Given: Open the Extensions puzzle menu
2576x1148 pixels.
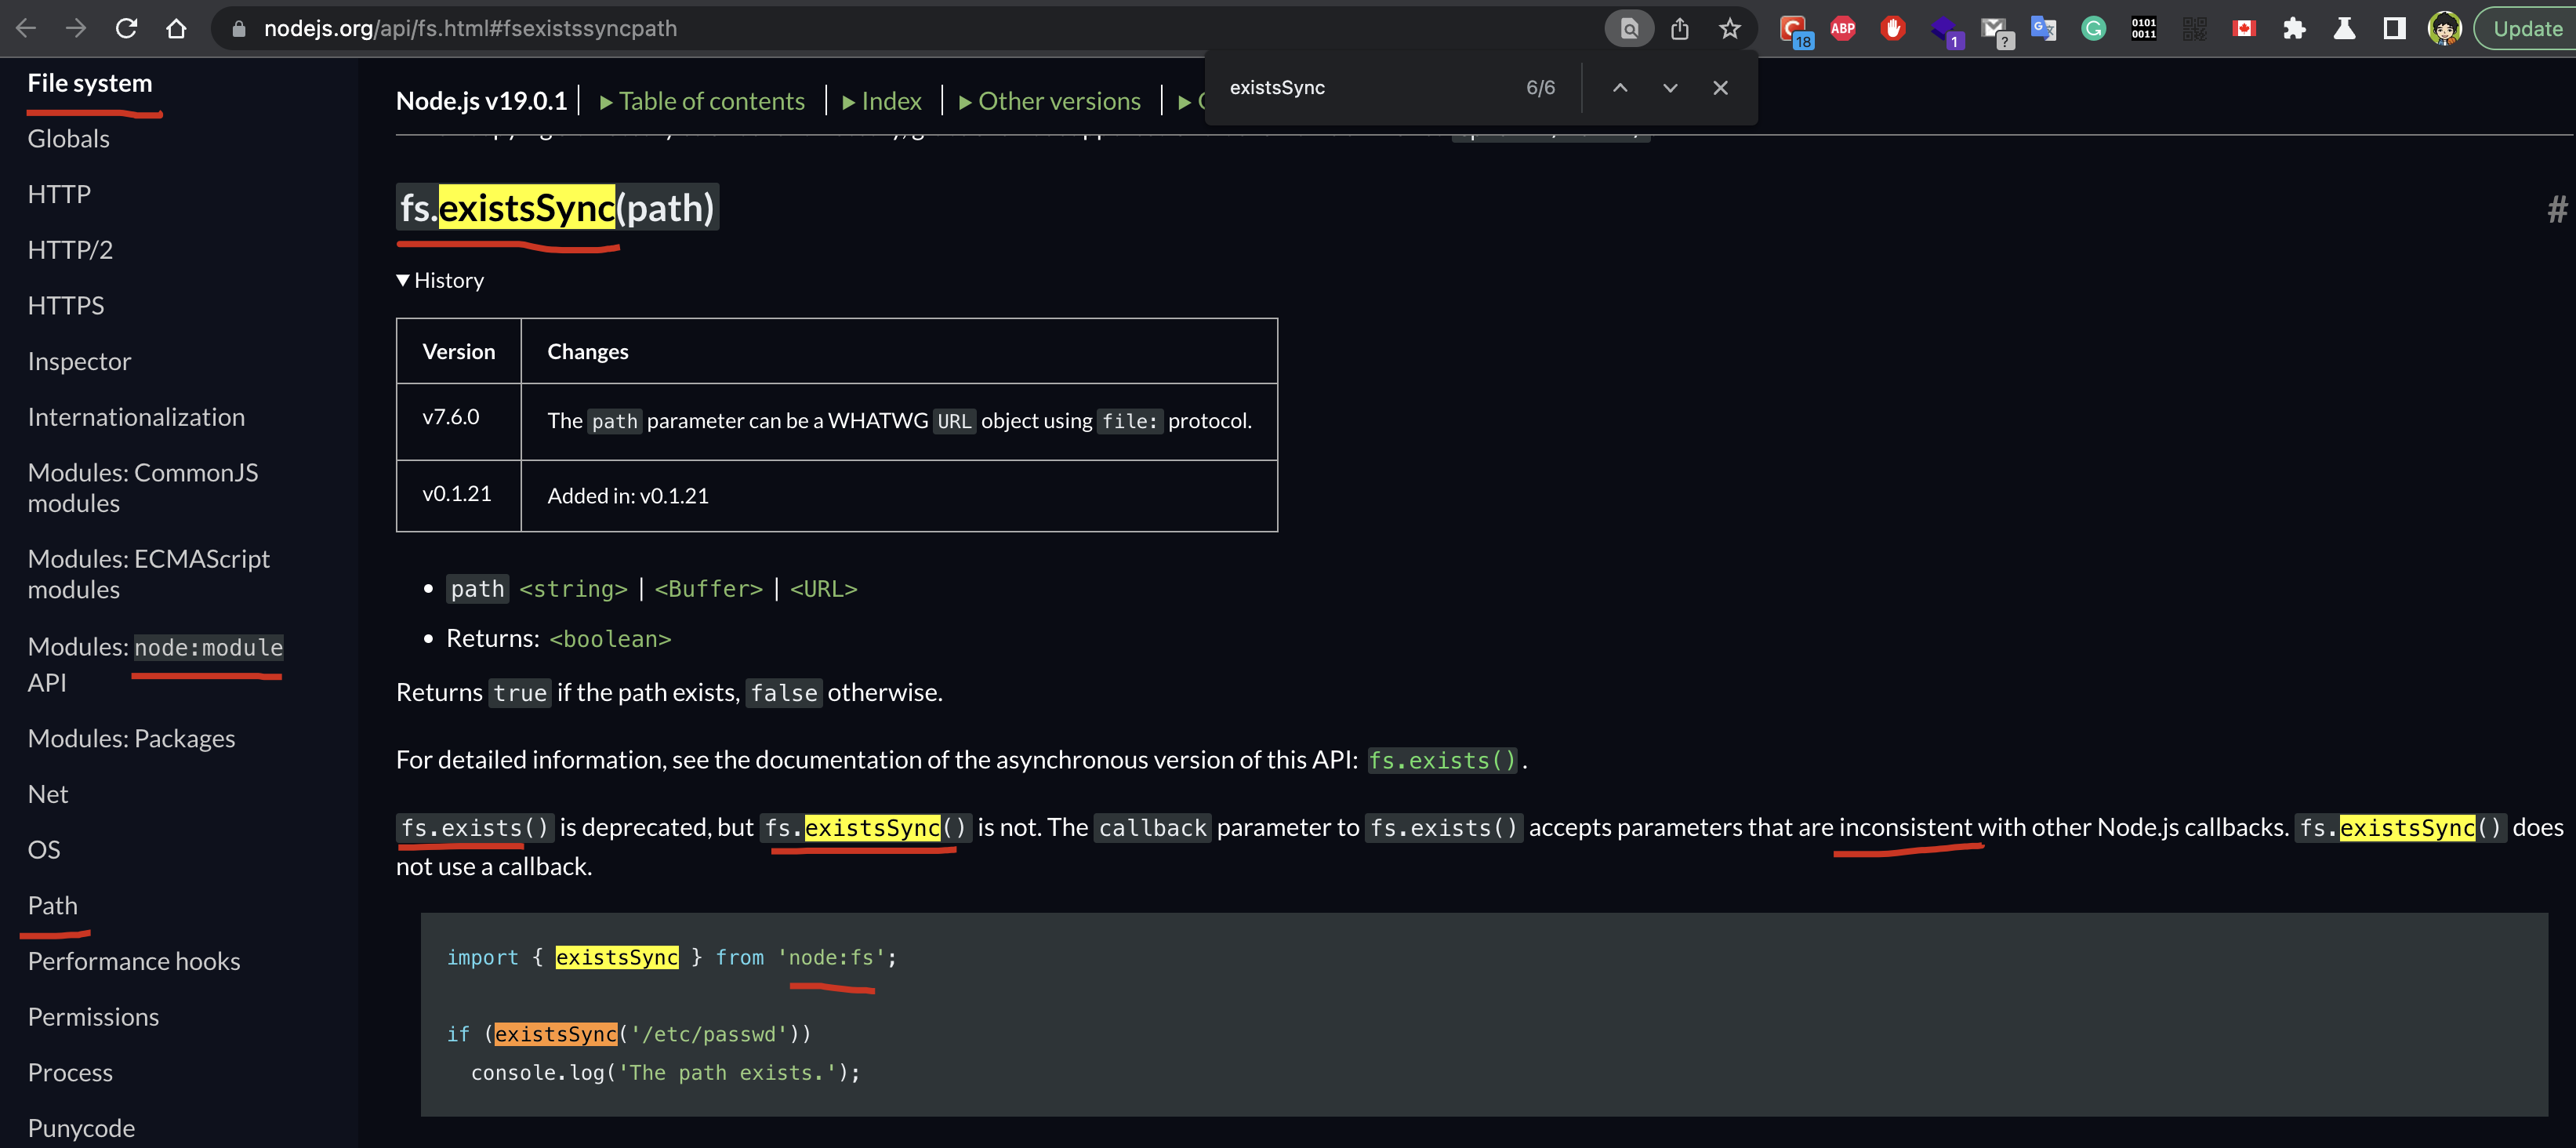Looking at the screenshot, I should click(2294, 29).
